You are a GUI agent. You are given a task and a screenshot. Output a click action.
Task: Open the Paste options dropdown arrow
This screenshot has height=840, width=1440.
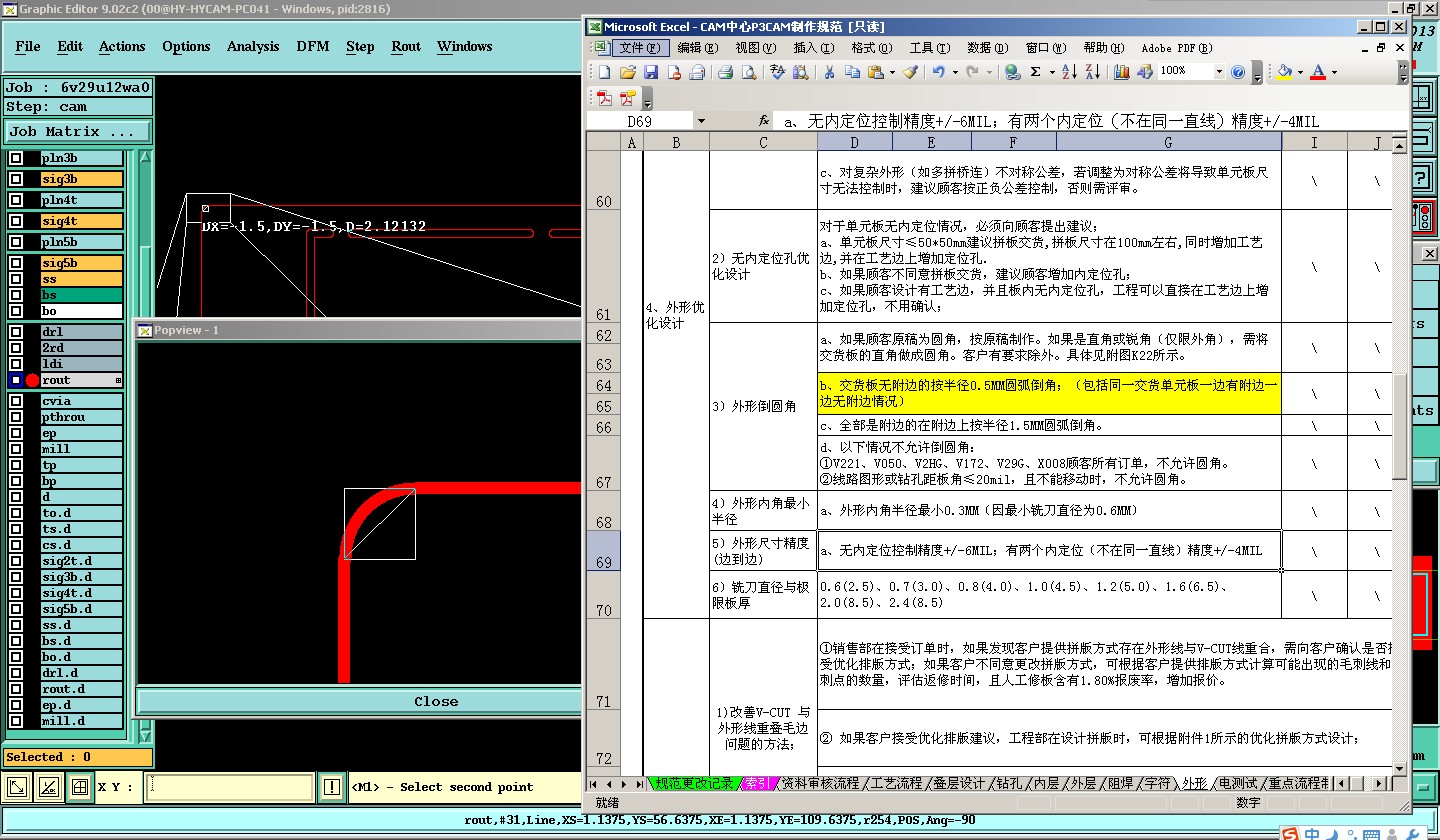coord(891,72)
